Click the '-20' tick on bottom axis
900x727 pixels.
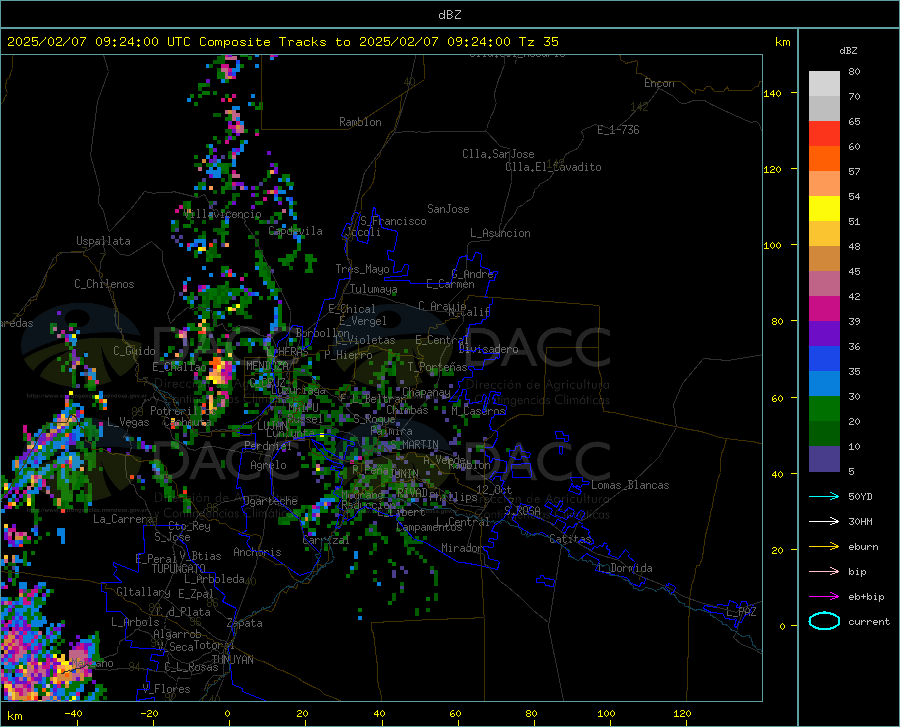tap(149, 714)
